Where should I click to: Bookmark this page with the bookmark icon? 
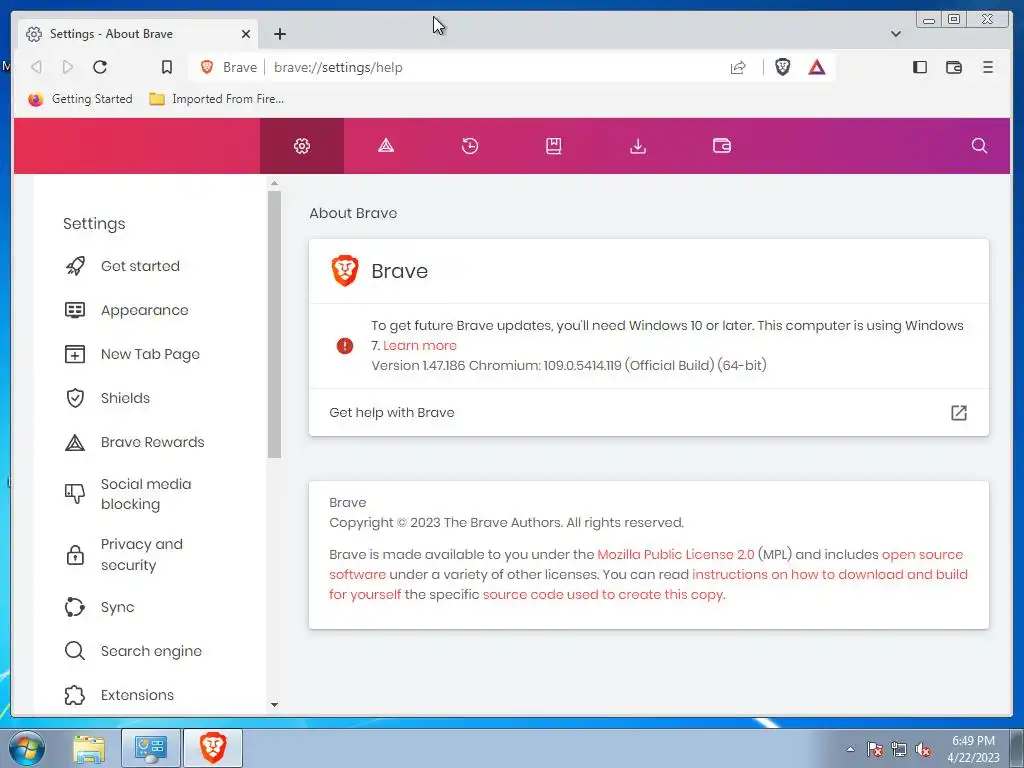(x=167, y=67)
